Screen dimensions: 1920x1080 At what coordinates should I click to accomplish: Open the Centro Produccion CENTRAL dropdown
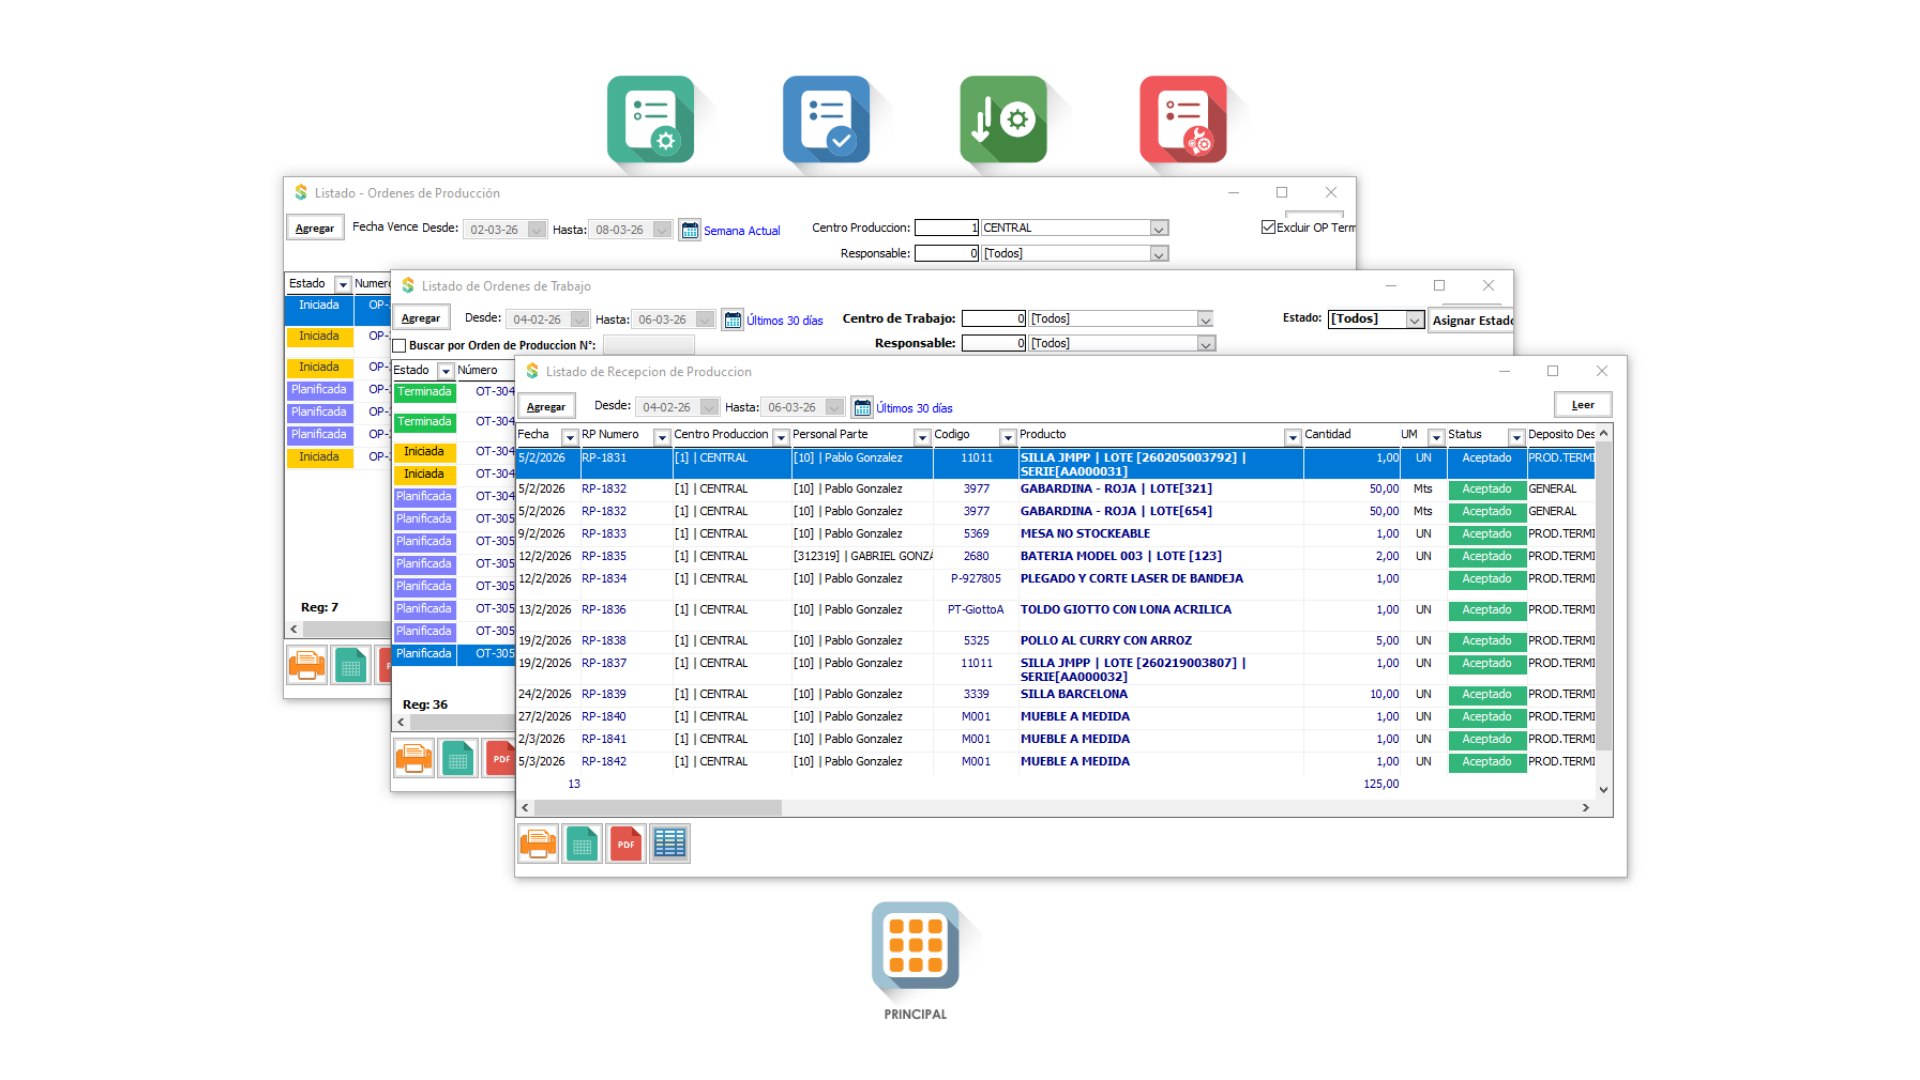click(1158, 228)
